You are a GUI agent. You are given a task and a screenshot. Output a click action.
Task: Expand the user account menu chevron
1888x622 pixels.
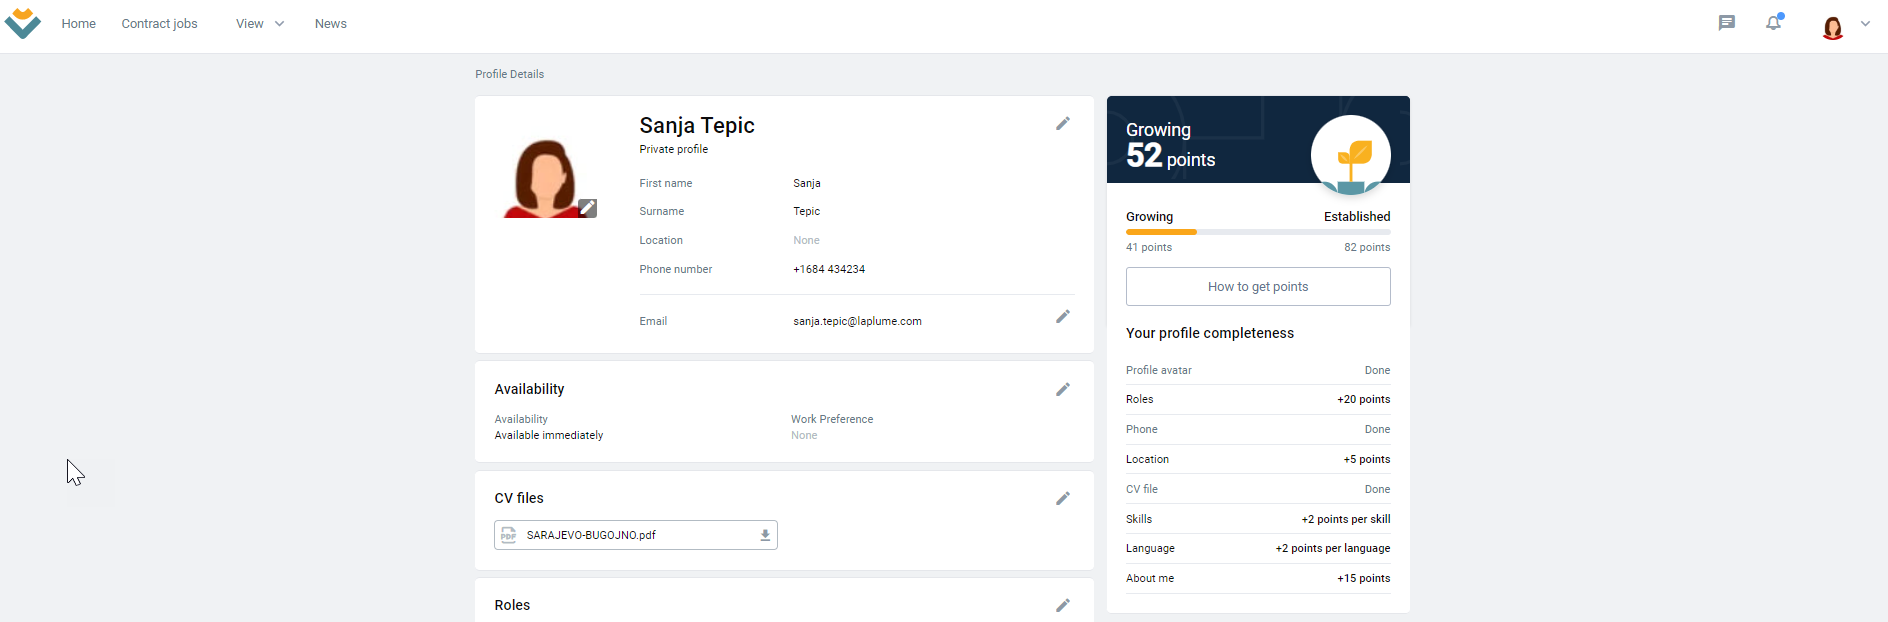point(1865,24)
